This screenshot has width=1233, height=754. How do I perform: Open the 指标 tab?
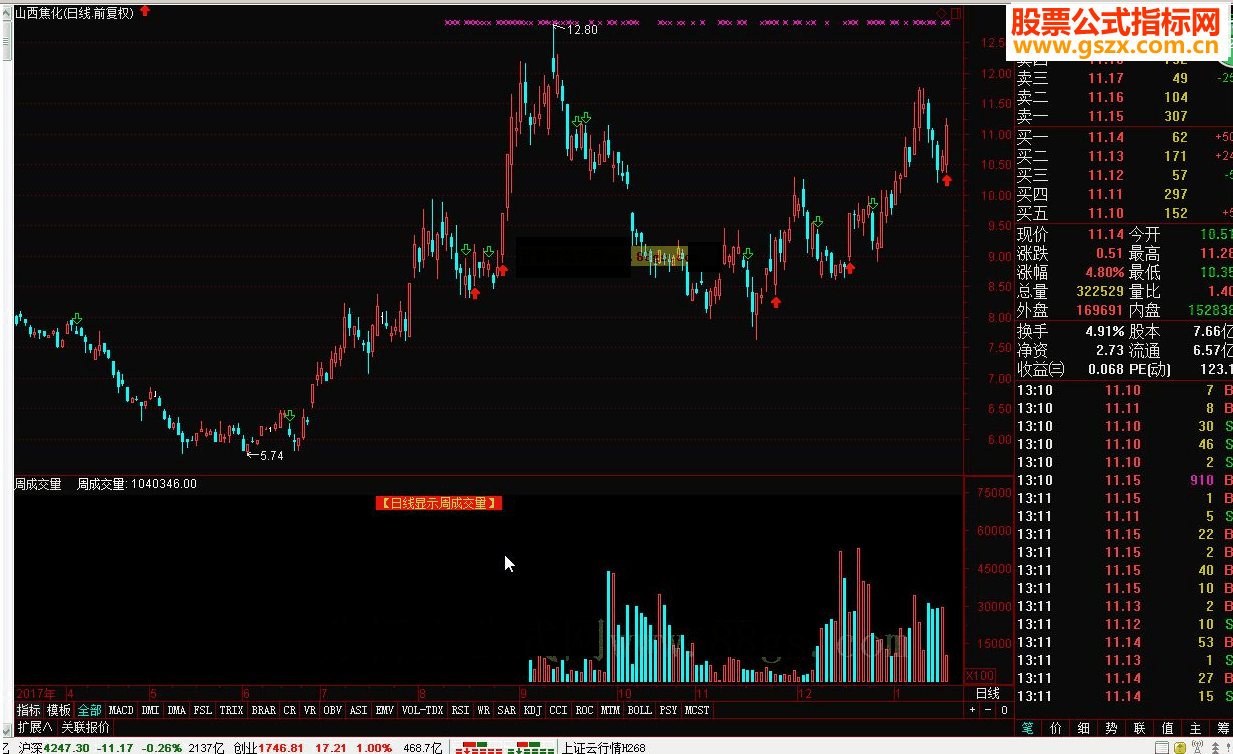click(28, 710)
